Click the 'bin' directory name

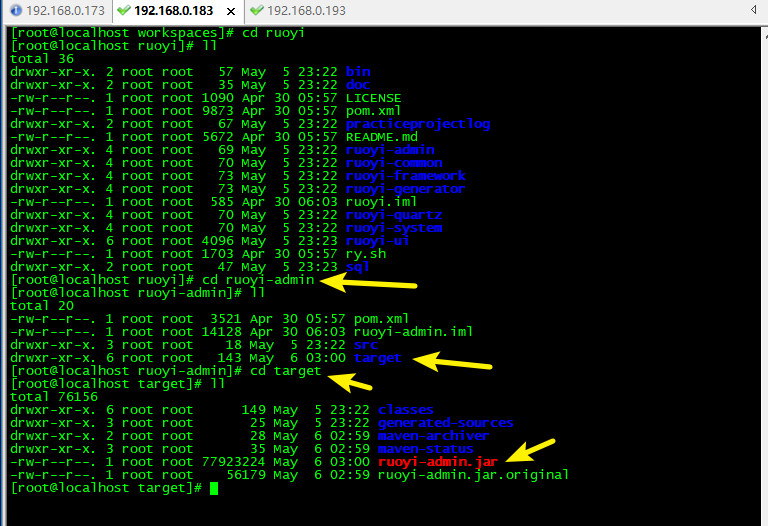pyautogui.click(x=358, y=72)
